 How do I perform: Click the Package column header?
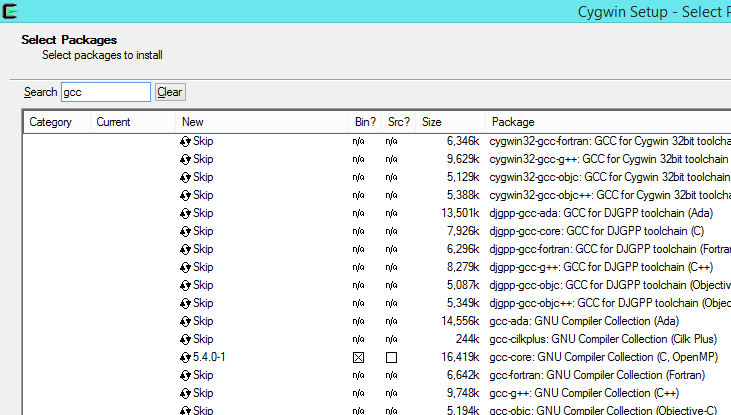608,122
